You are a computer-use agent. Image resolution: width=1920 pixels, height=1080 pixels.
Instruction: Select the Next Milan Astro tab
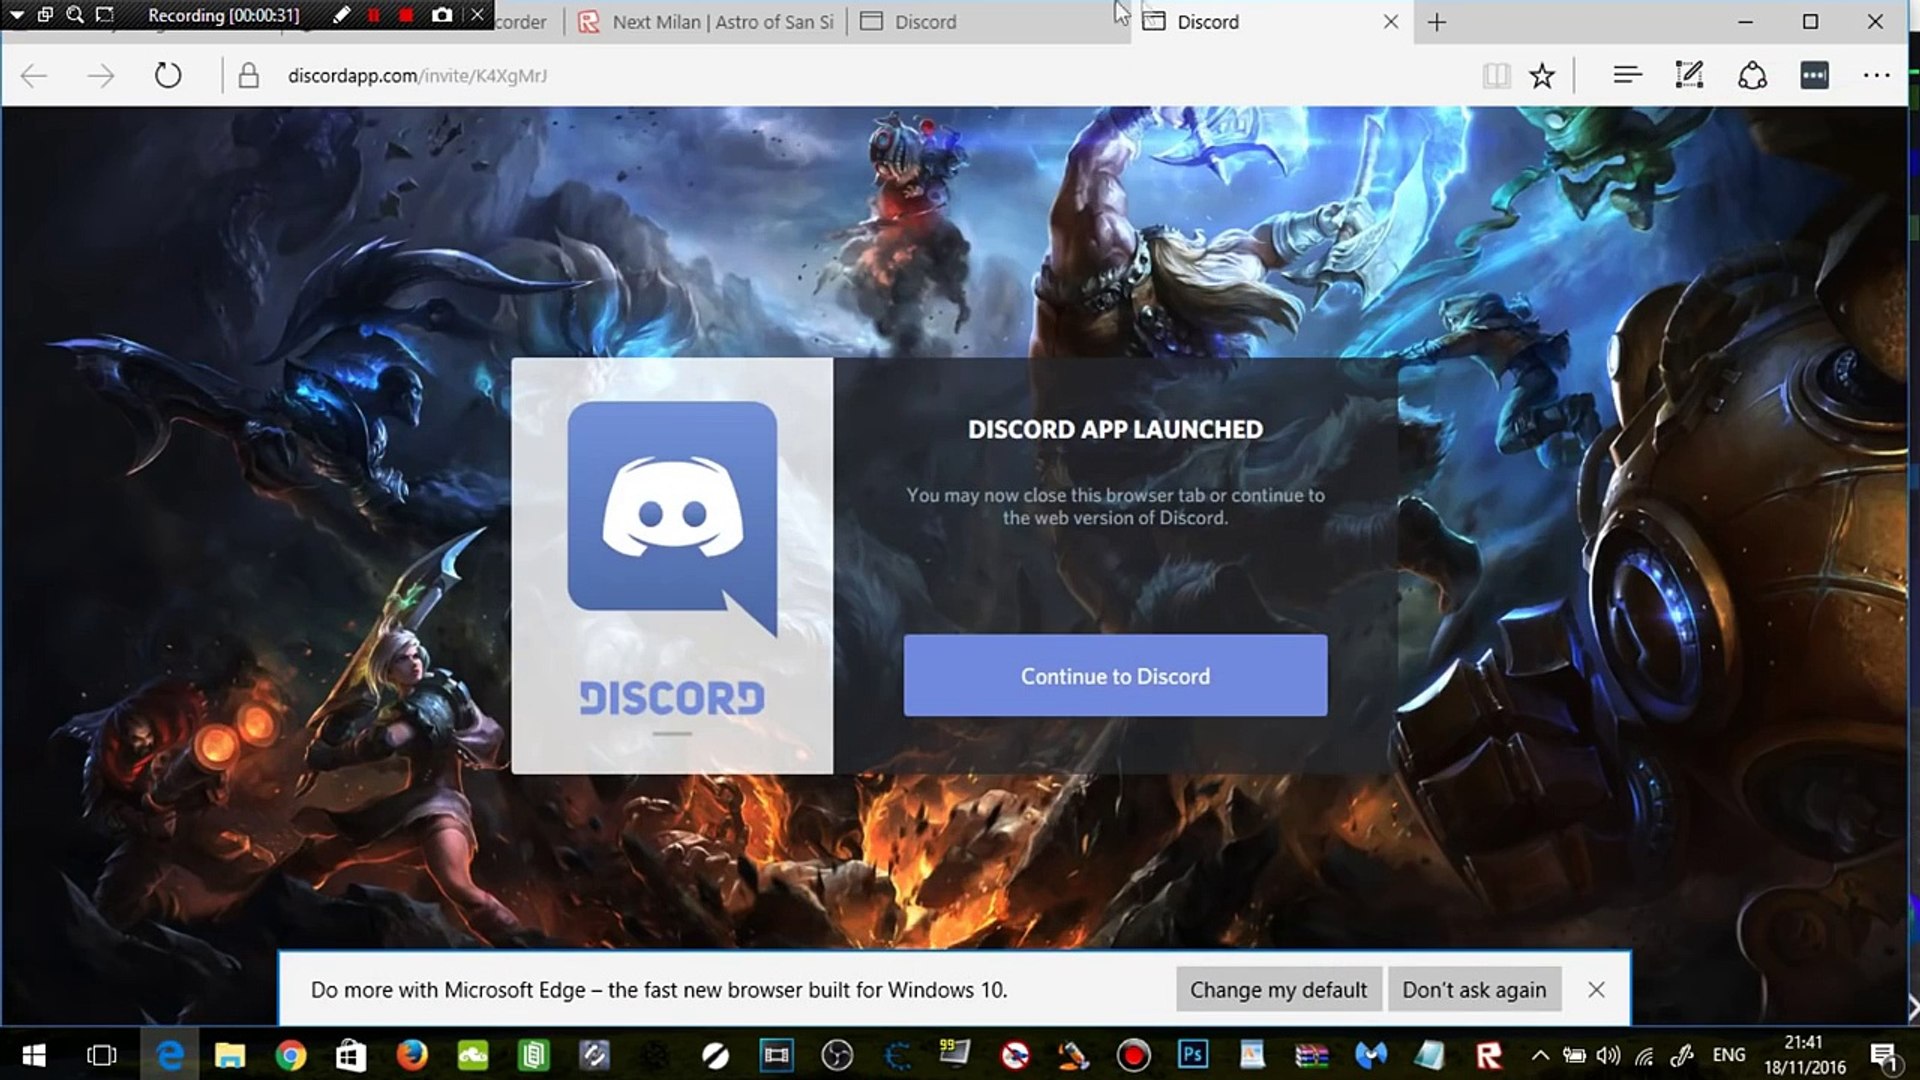click(723, 21)
